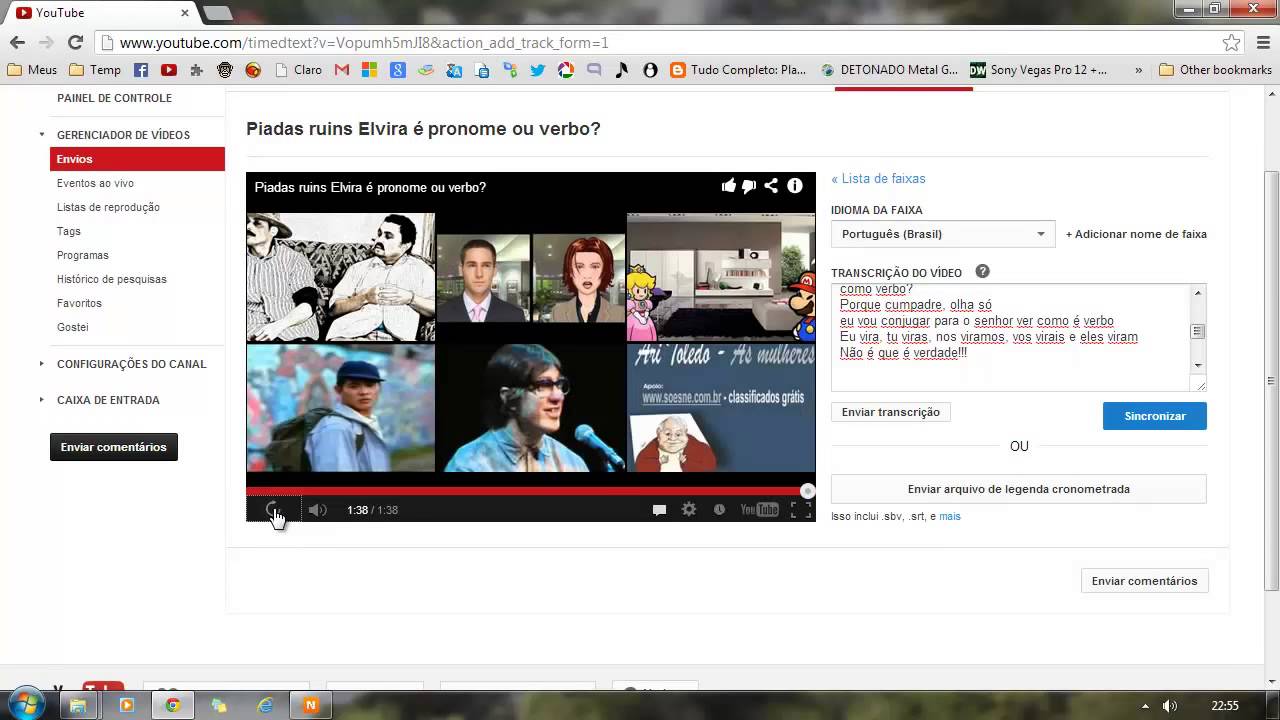
Task: Open the Microsoft/Windows logo bookmark
Action: 370,70
